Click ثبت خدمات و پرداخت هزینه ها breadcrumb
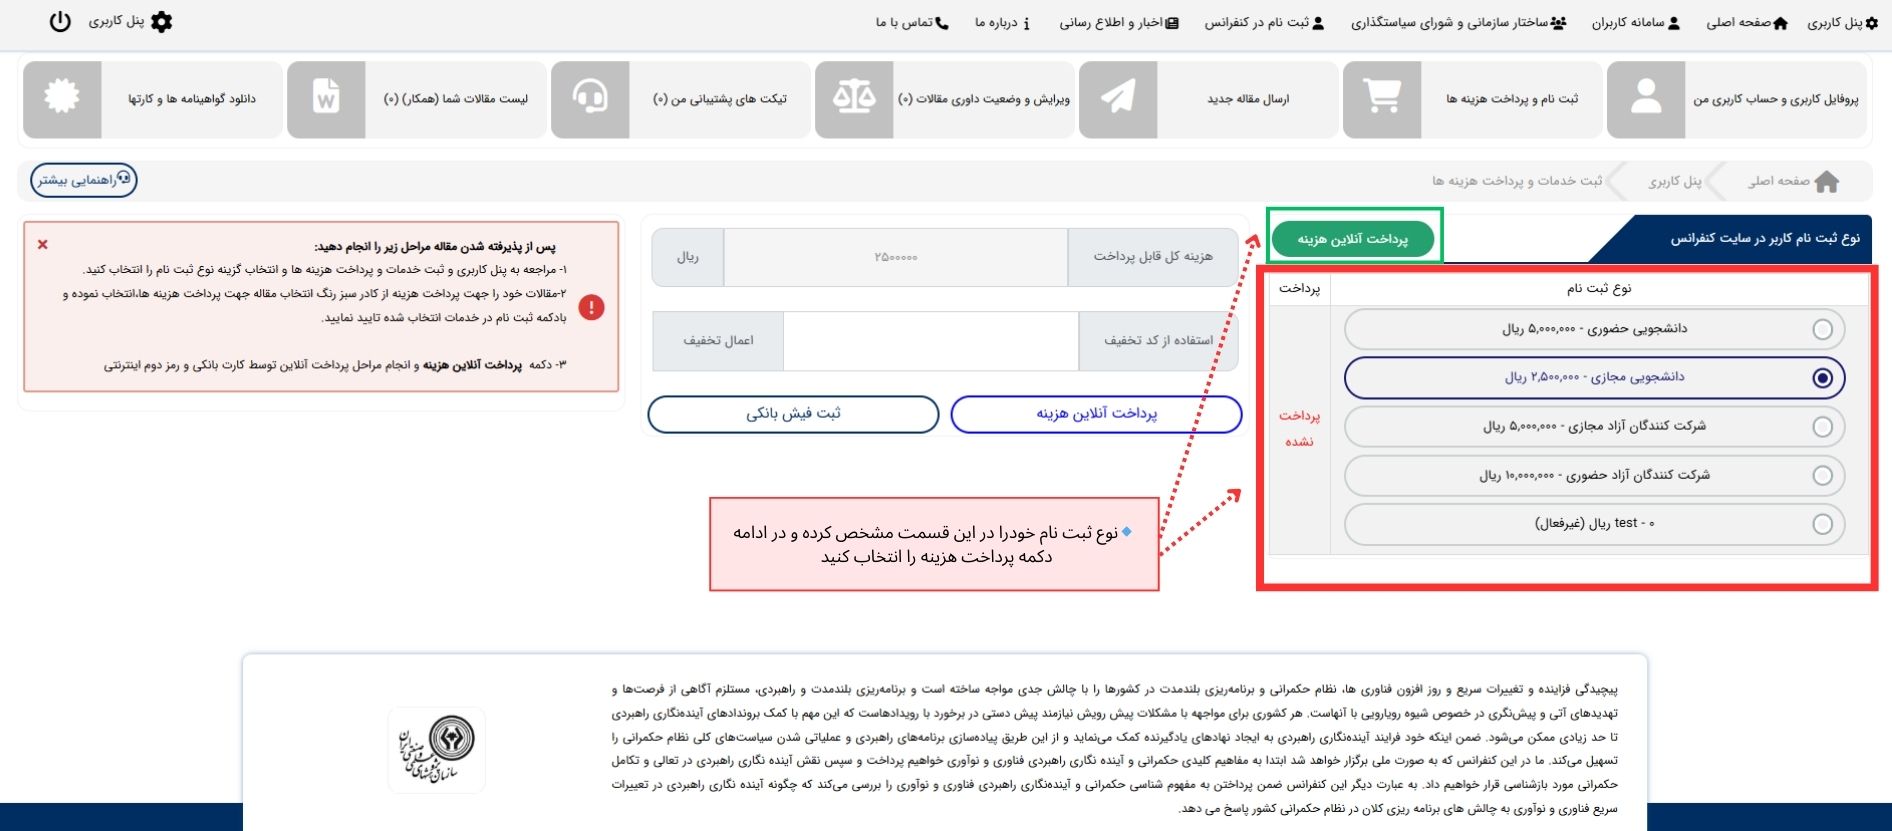This screenshot has width=1892, height=831. [1516, 181]
